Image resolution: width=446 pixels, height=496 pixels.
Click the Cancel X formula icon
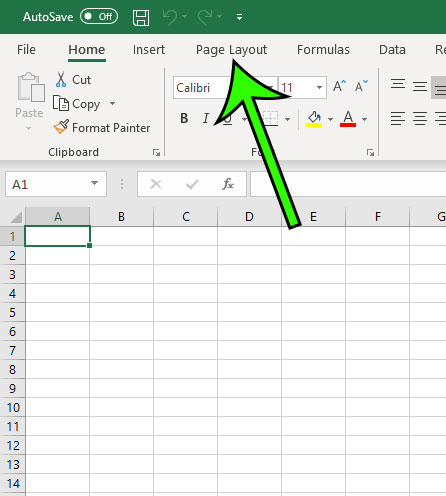point(156,184)
